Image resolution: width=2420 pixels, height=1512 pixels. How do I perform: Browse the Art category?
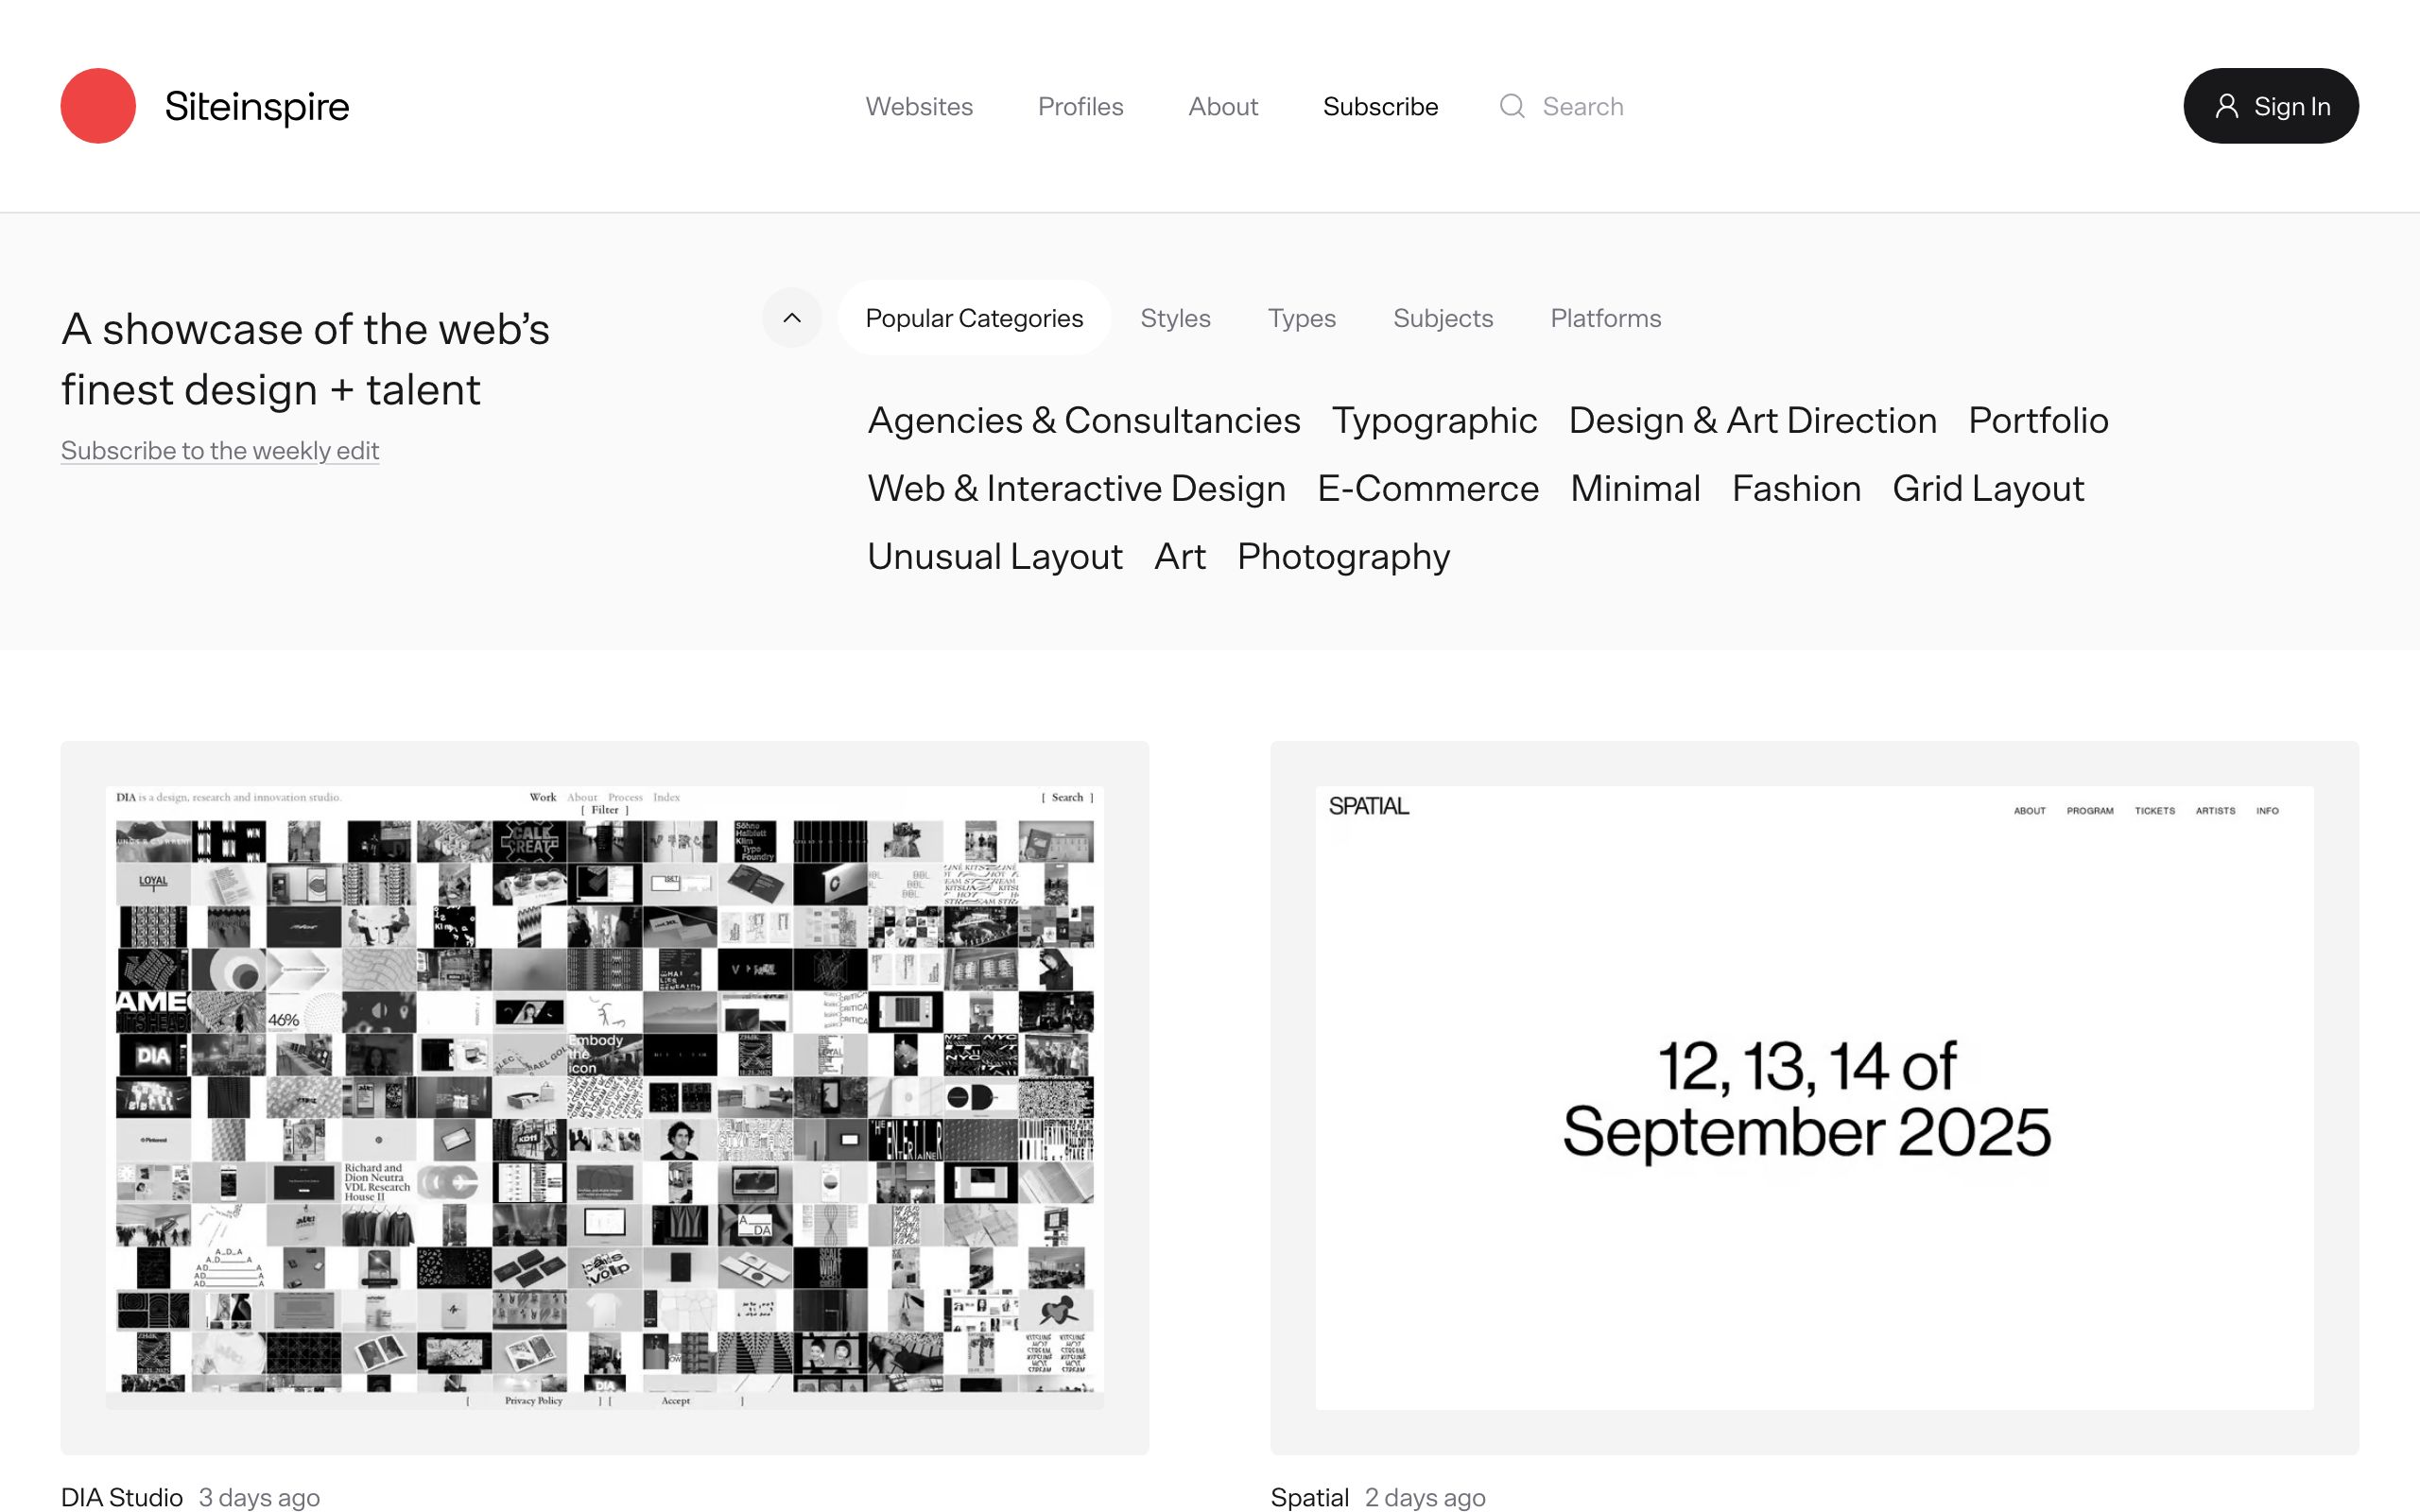1180,556
